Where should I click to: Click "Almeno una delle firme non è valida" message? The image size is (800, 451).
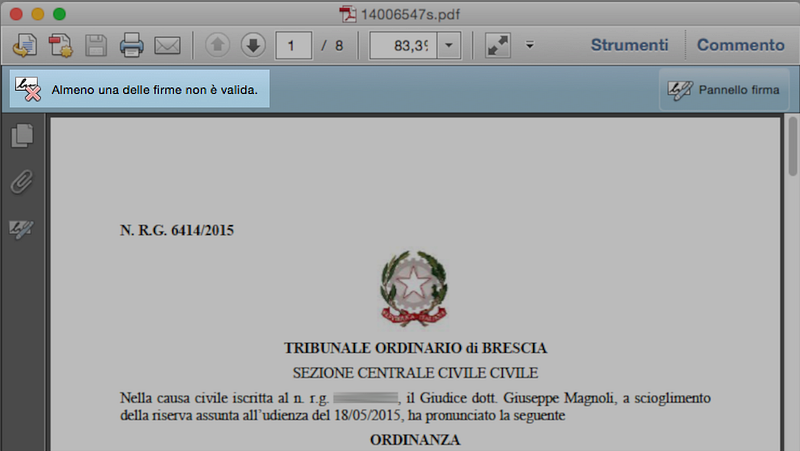pyautogui.click(x=155, y=90)
